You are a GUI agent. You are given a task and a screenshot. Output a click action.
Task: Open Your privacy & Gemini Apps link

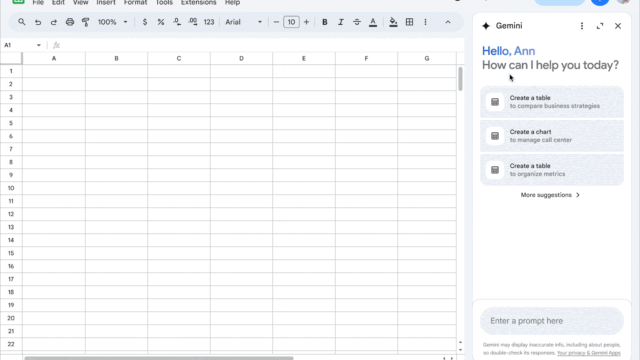pyautogui.click(x=588, y=353)
